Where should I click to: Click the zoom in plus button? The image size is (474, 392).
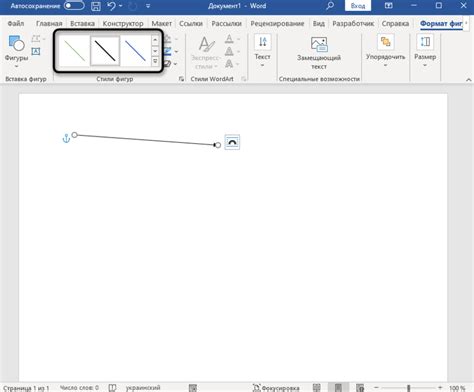(440, 387)
